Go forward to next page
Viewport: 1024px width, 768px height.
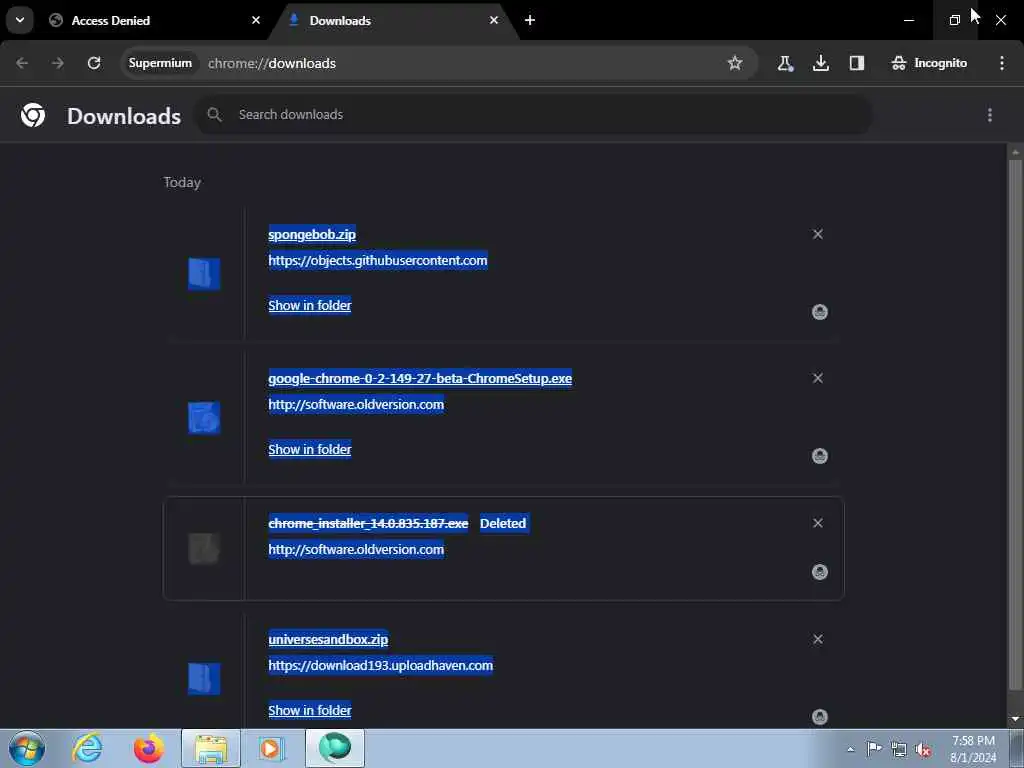(58, 63)
